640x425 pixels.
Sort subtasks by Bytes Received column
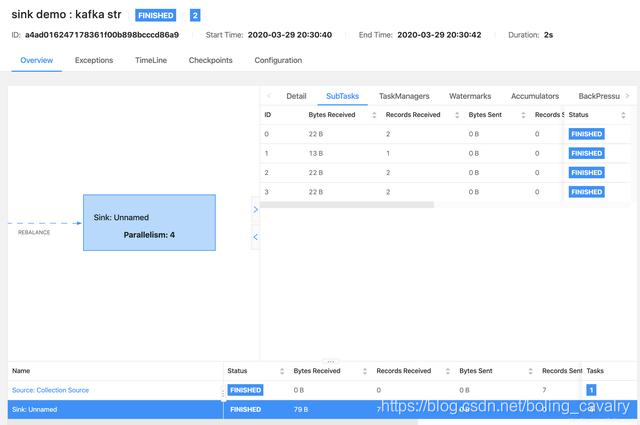pos(374,115)
